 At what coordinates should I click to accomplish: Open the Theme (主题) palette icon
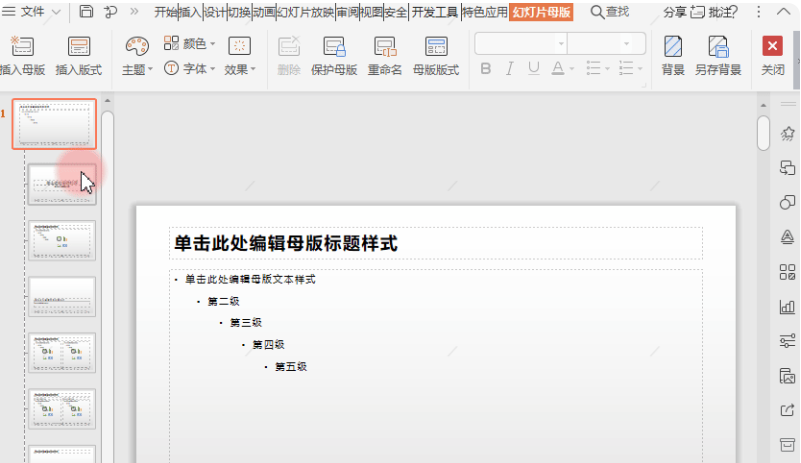137,47
